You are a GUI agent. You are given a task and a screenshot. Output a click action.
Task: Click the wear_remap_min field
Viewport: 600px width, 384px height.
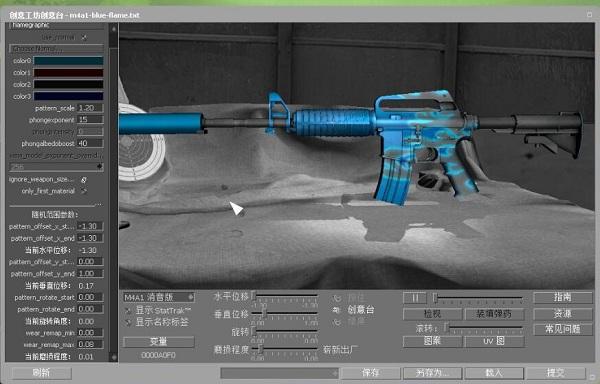(90, 333)
